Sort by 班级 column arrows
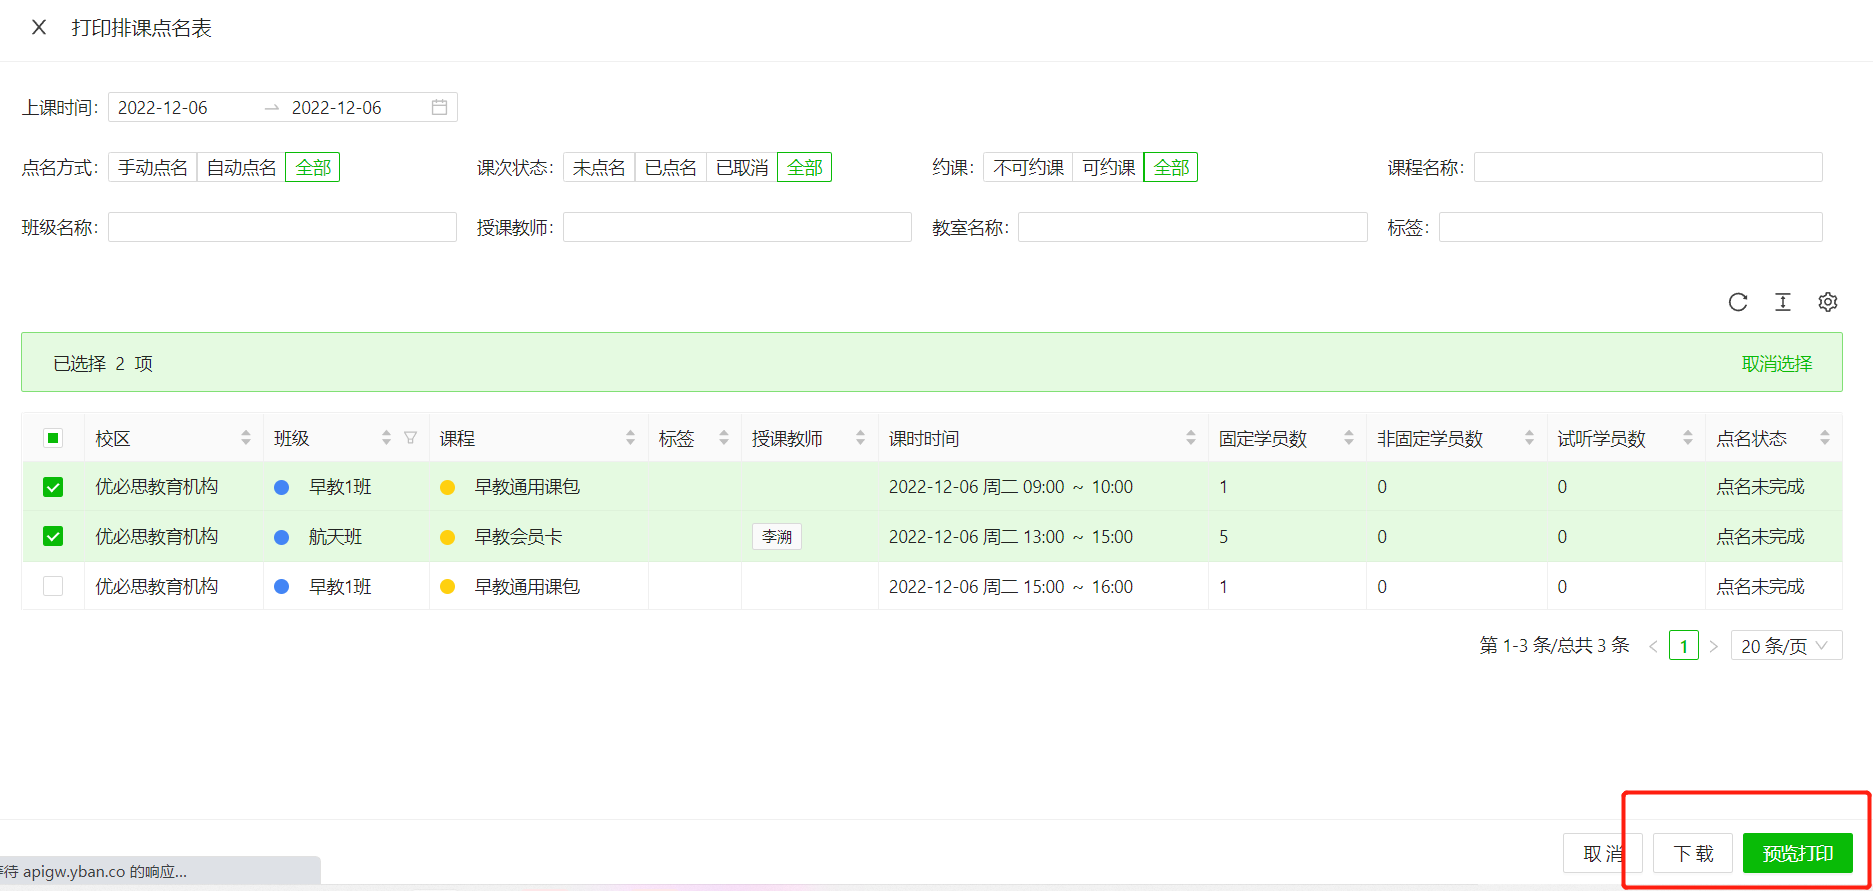 [386, 438]
